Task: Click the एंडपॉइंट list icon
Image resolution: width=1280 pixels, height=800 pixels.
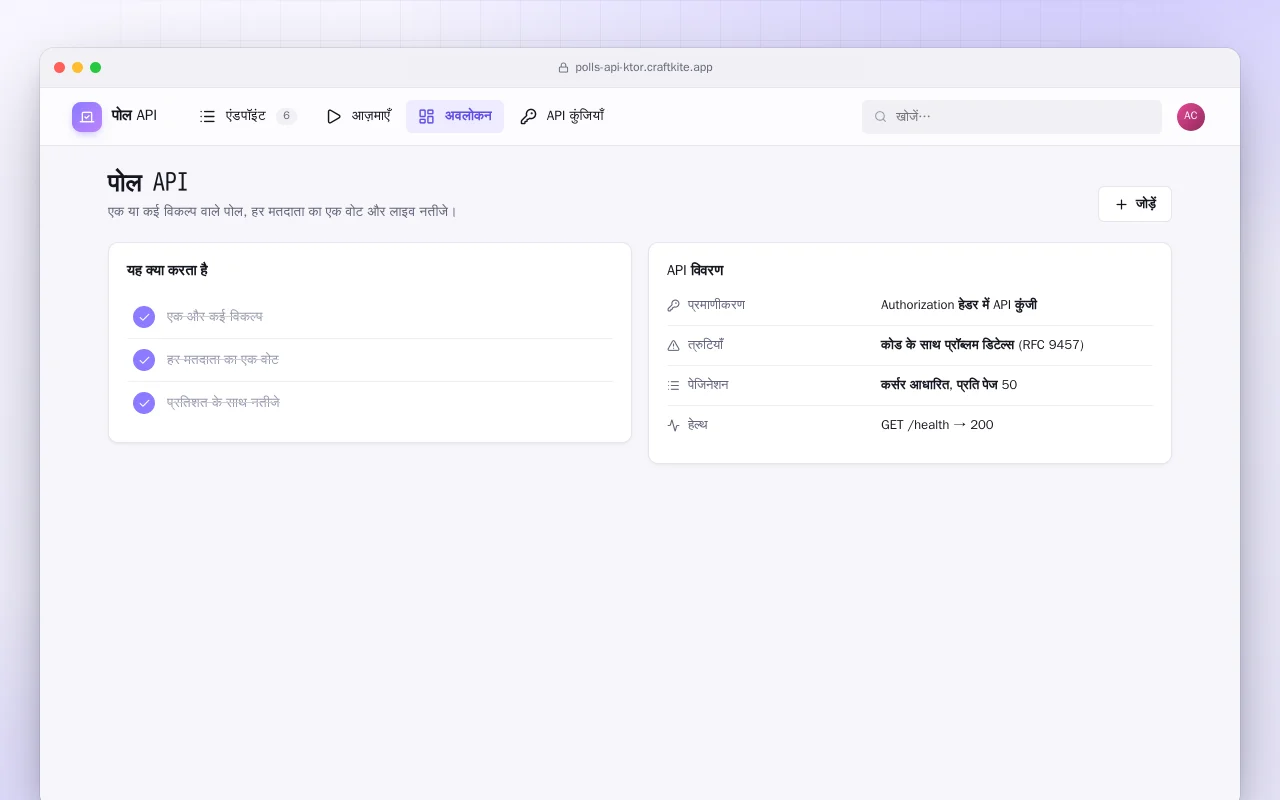Action: coord(207,116)
